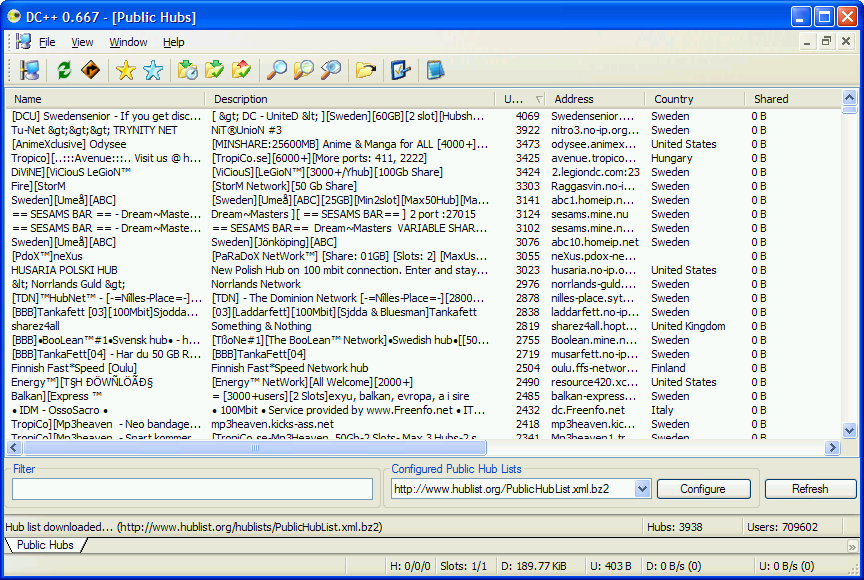Select the HUSARIA POLSKI HUB row
Image resolution: width=864 pixels, height=580 pixels.
pyautogui.click(x=424, y=270)
